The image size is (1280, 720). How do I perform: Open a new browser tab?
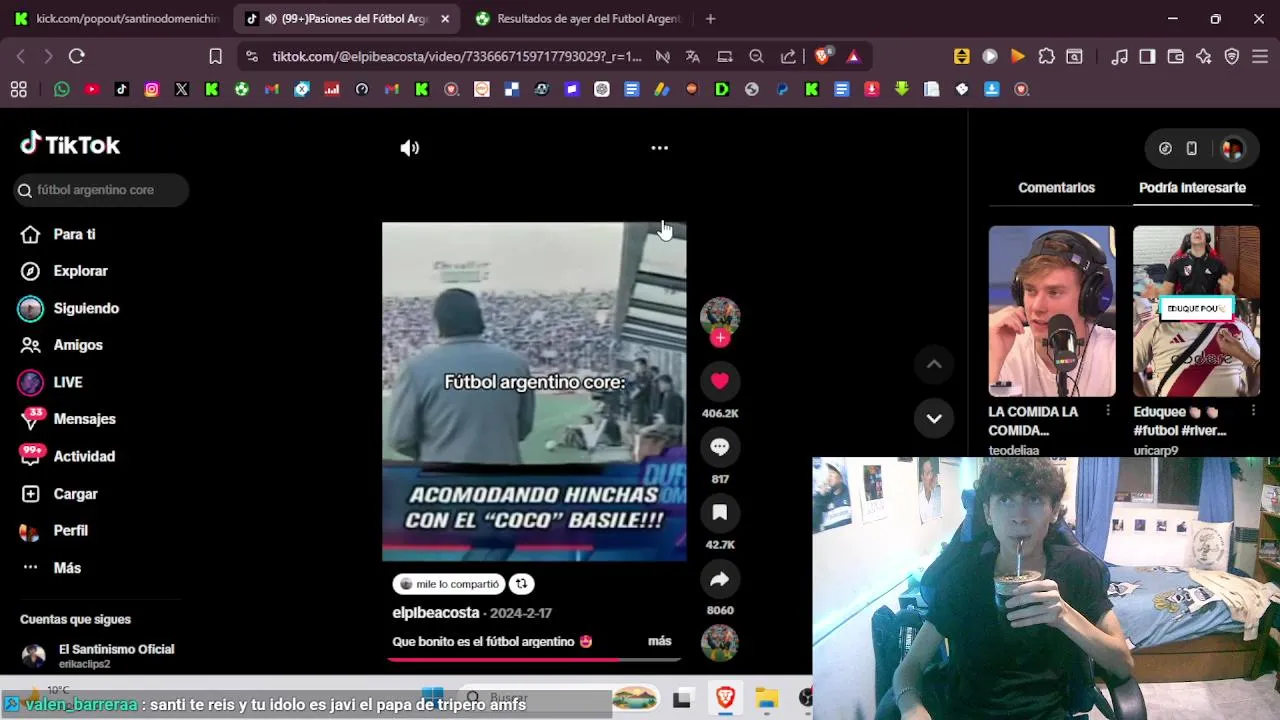tap(710, 19)
